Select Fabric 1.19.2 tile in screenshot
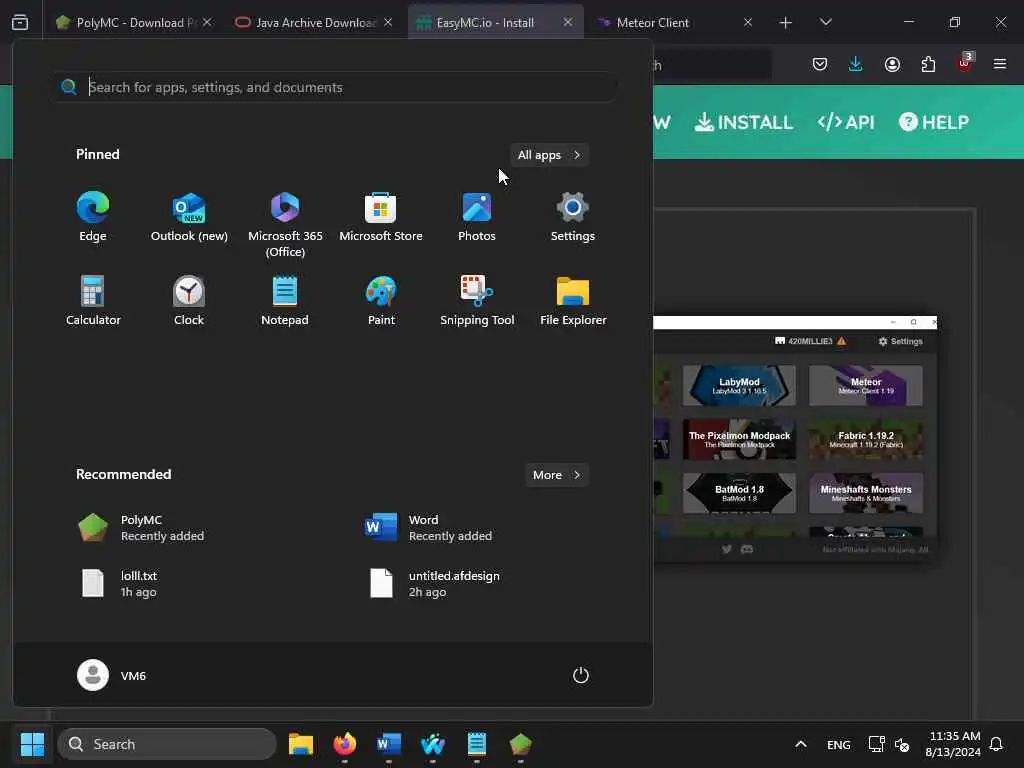This screenshot has width=1024, height=768. (x=866, y=440)
